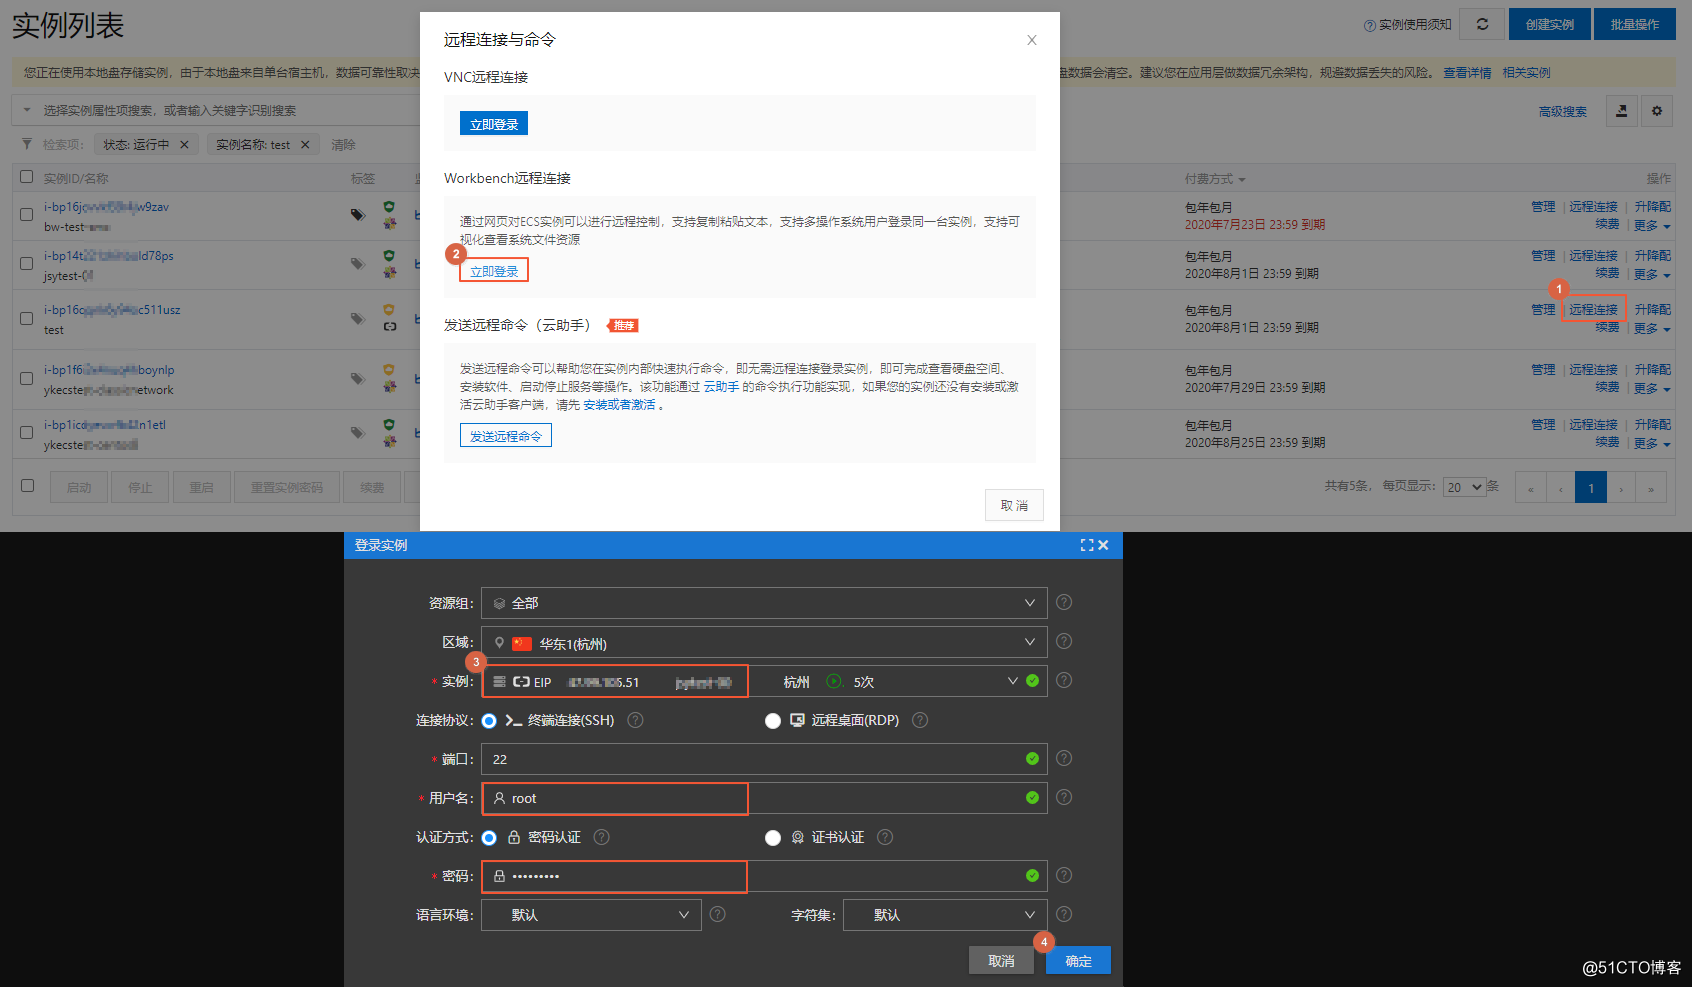Screen dimensions: 1692x987
Task: Click the 发送远程命令 button
Action: (506, 435)
